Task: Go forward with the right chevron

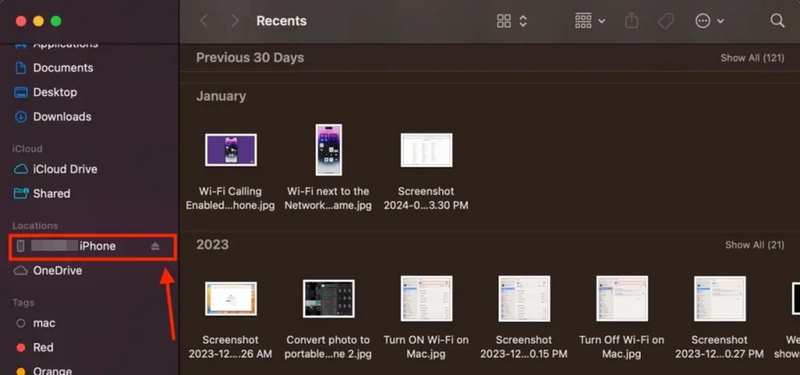Action: pyautogui.click(x=235, y=21)
